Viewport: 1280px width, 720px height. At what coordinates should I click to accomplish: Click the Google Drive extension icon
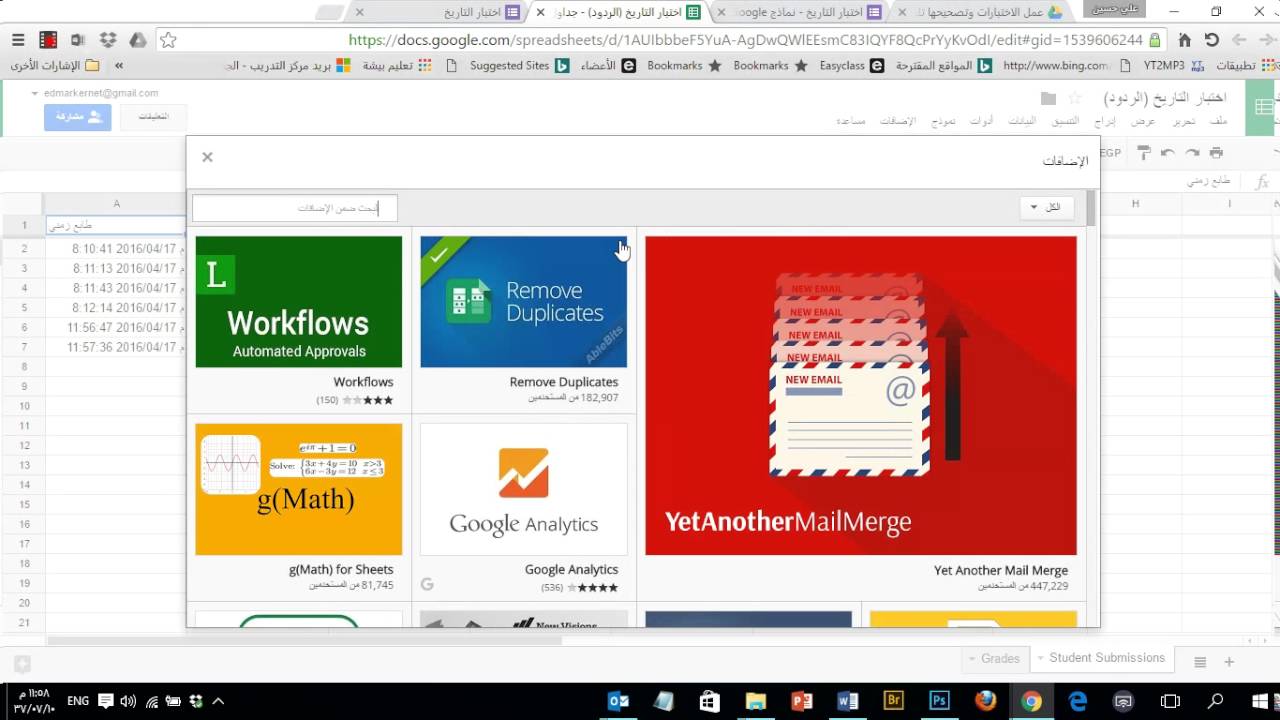[138, 40]
